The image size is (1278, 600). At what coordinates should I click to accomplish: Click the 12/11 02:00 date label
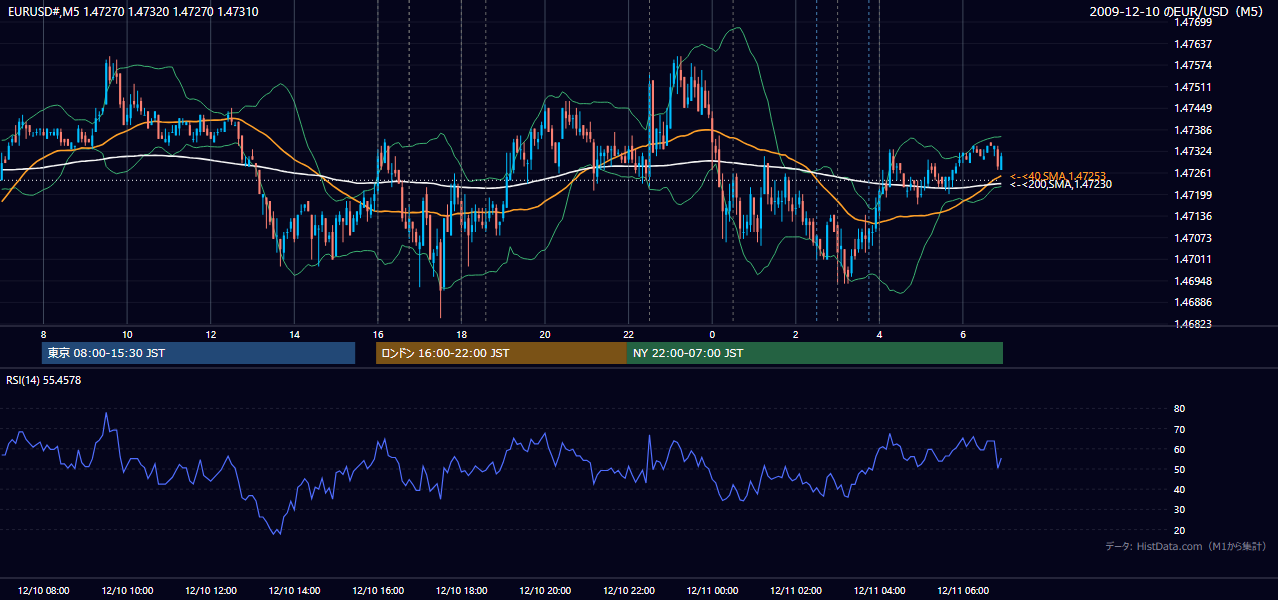click(x=795, y=591)
